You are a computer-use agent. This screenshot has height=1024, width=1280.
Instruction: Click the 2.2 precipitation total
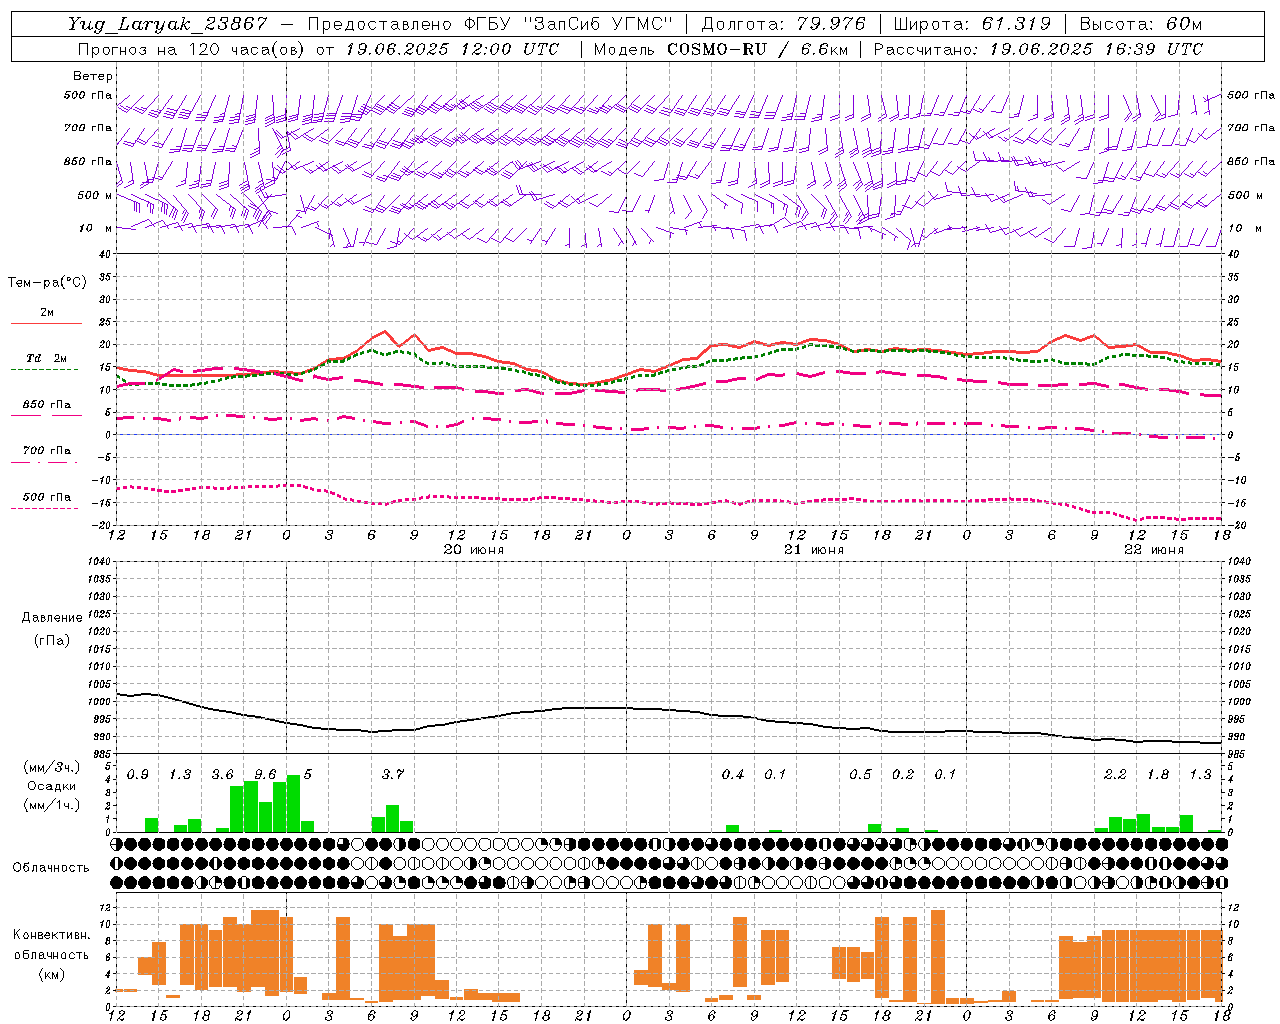tap(1115, 775)
